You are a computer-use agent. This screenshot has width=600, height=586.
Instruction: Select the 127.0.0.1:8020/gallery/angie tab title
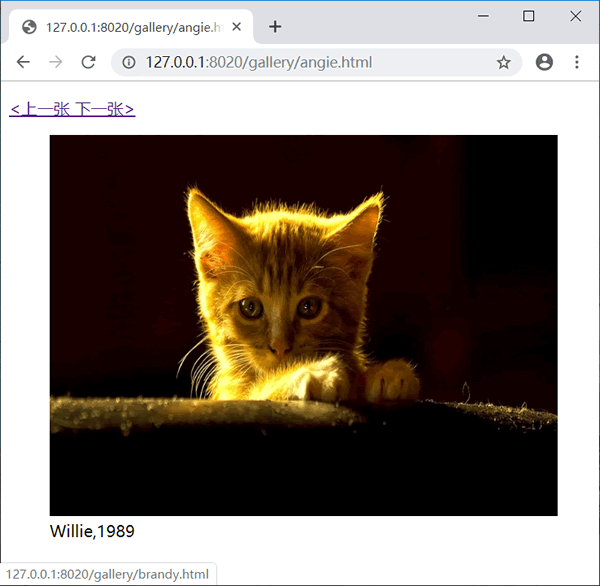(x=134, y=28)
